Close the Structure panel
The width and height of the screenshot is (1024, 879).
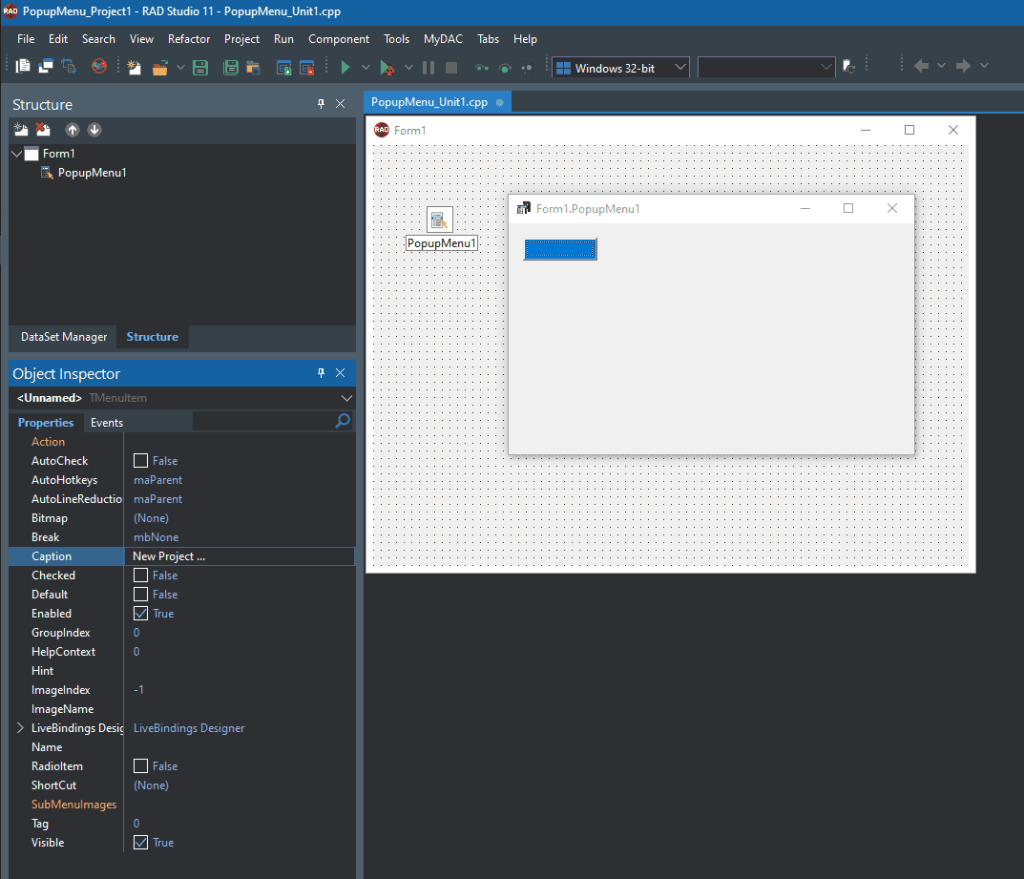pos(340,103)
